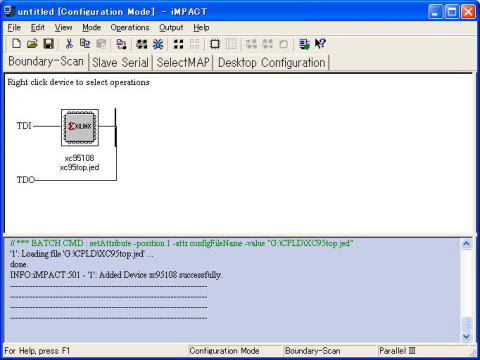Select the Xilinx xc95108 chip in chain
Viewport: 480px width, 360px height.
80,128
